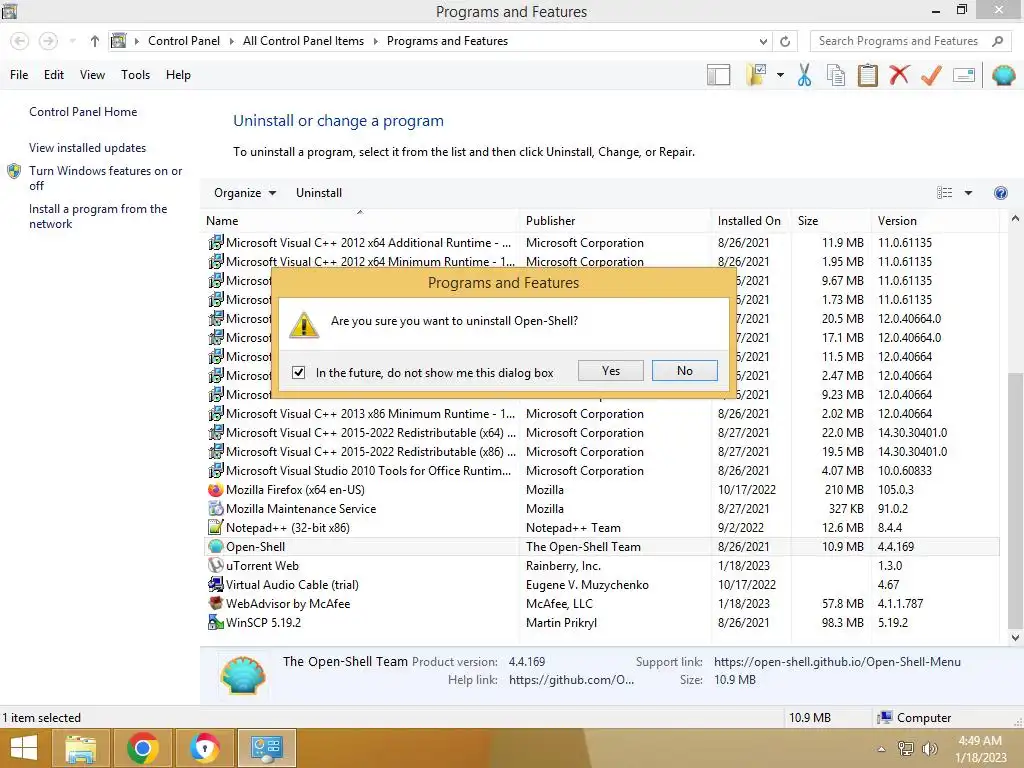Click Install a program from the network
Screen dimensions: 1024x768
click(98, 216)
